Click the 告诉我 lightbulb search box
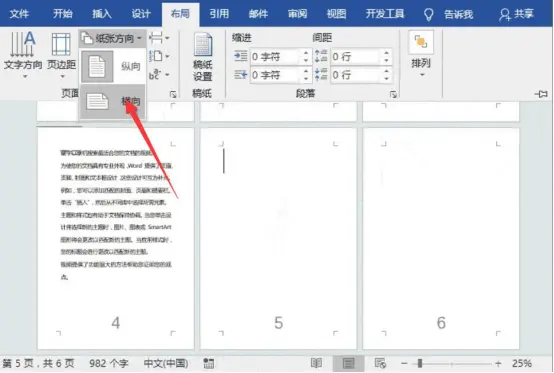This screenshot has height=373, width=554. point(449,14)
